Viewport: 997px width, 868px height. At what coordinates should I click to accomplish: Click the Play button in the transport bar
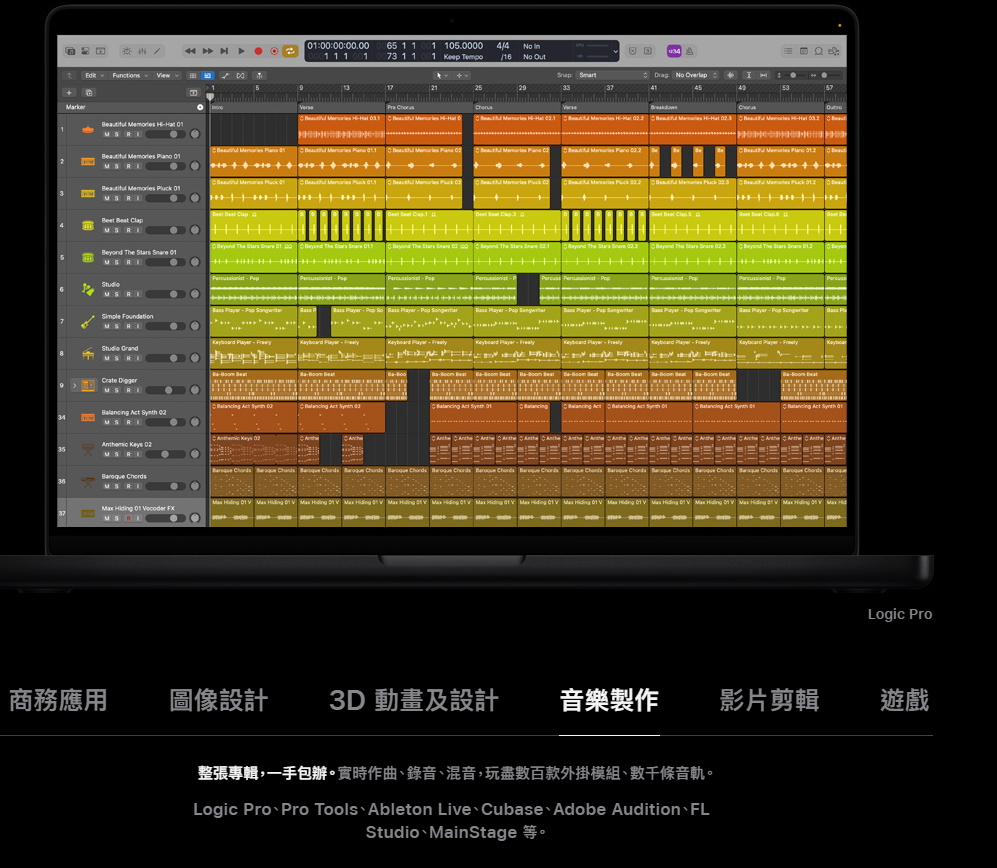pyautogui.click(x=241, y=51)
